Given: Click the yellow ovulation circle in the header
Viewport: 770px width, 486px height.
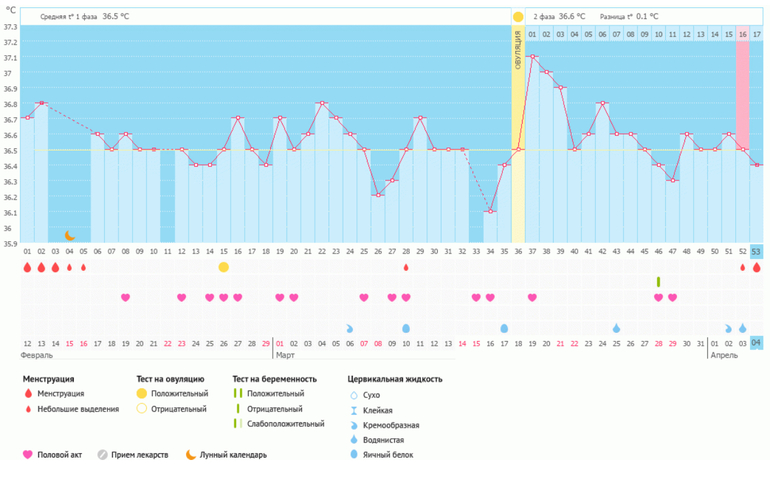Looking at the screenshot, I should [x=518, y=17].
